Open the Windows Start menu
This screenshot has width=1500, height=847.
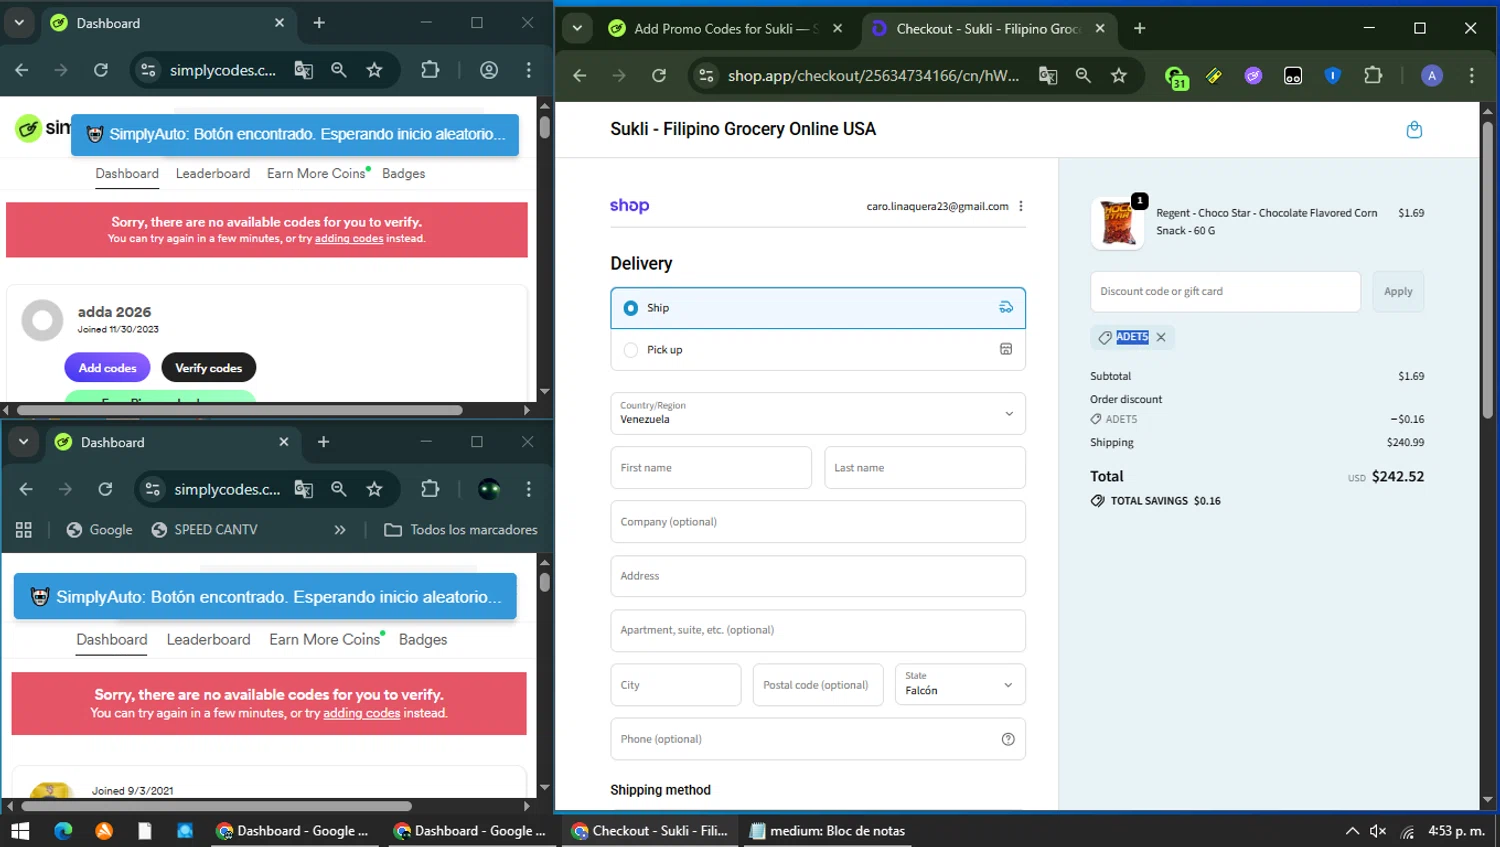(20, 831)
